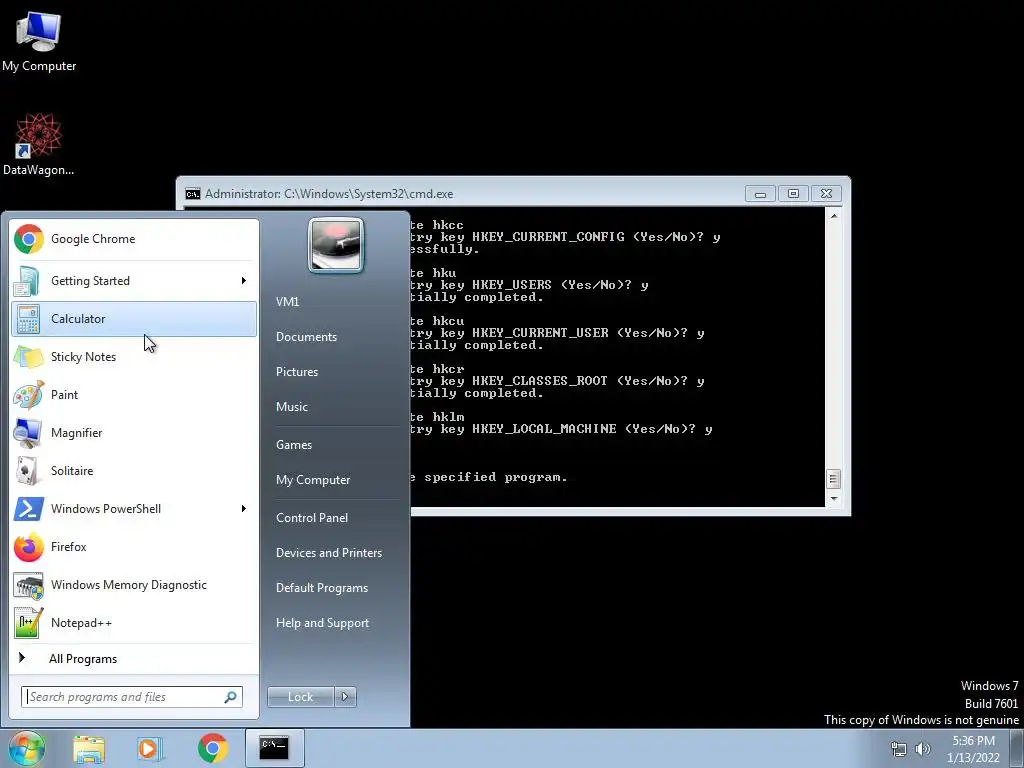Open Windows Explorer from the taskbar
This screenshot has width=1024, height=768.
pyautogui.click(x=89, y=748)
